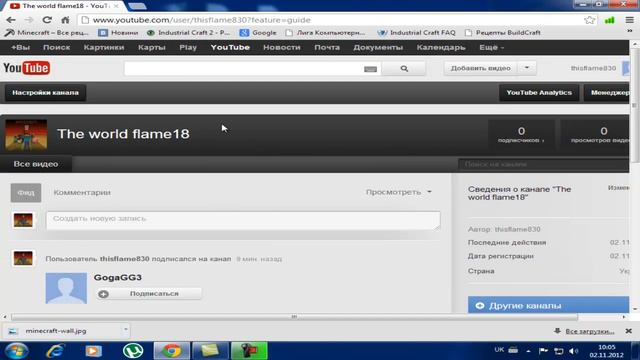Click the action center flag tray icon
Image resolution: width=640 pixels, height=360 pixels.
click(543, 351)
